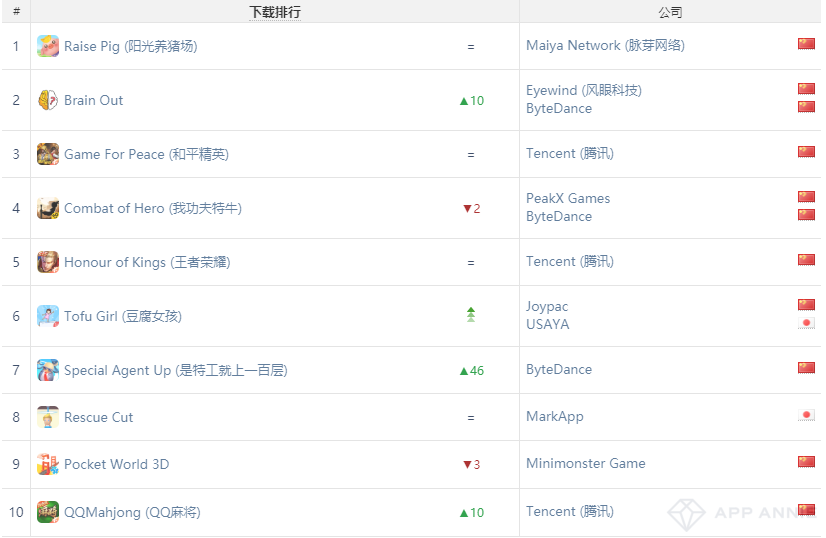Click the Tofu Girl app icon
The height and width of the screenshot is (538, 826).
48,316
